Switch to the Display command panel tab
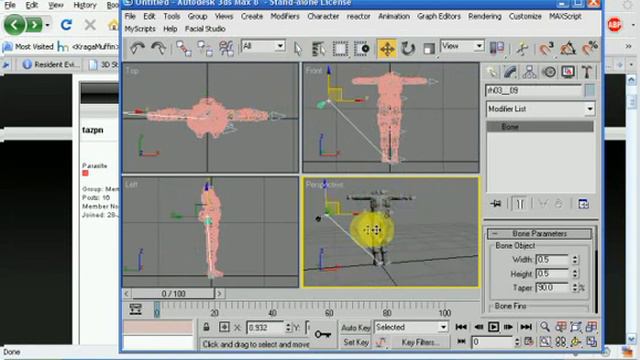Screen dimensions: 640x360 click(568, 72)
